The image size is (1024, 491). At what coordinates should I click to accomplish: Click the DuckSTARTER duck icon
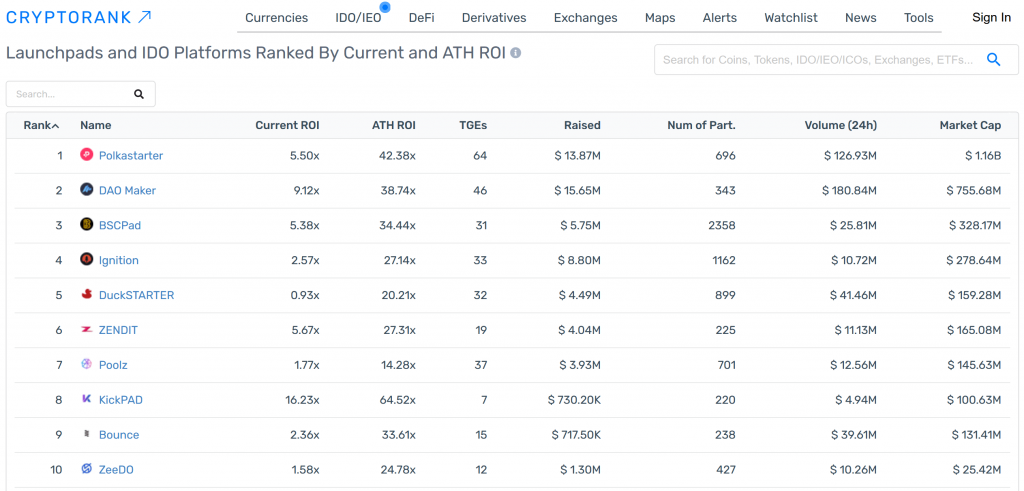[86, 294]
